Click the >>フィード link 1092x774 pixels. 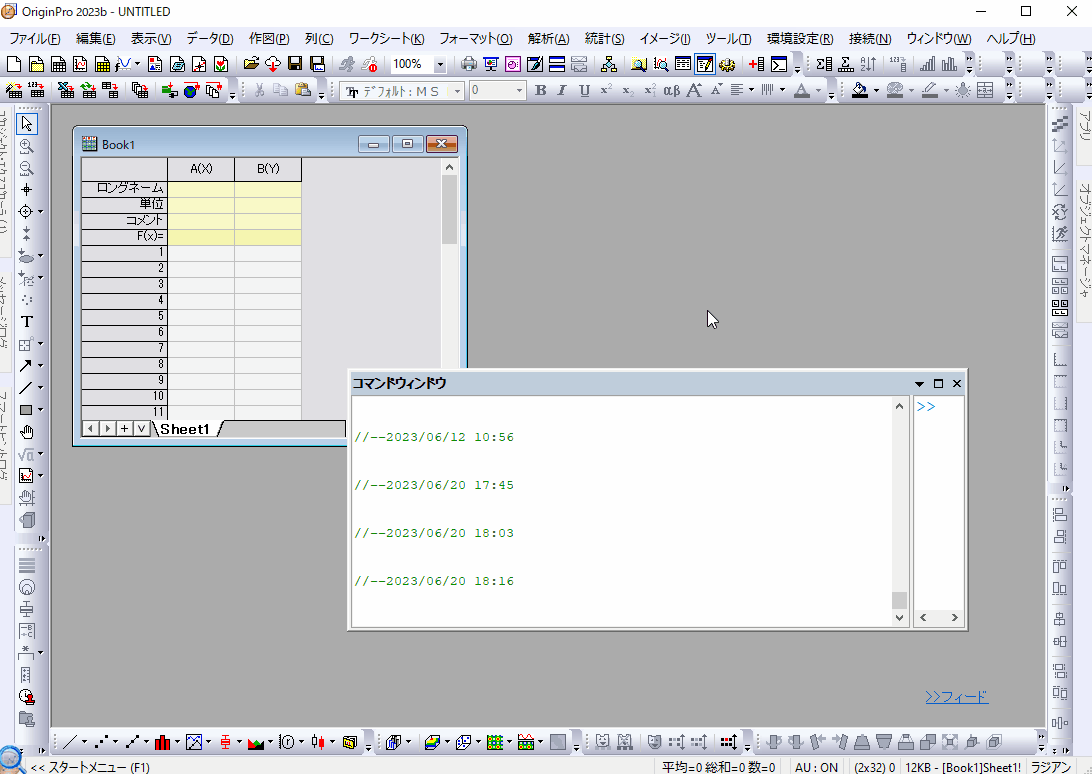pos(957,697)
